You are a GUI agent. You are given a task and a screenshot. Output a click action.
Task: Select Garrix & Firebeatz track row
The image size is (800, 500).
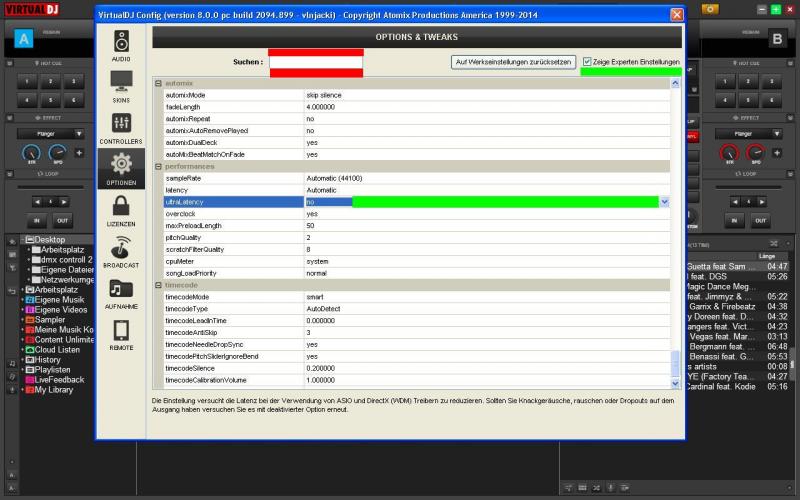click(x=738, y=307)
